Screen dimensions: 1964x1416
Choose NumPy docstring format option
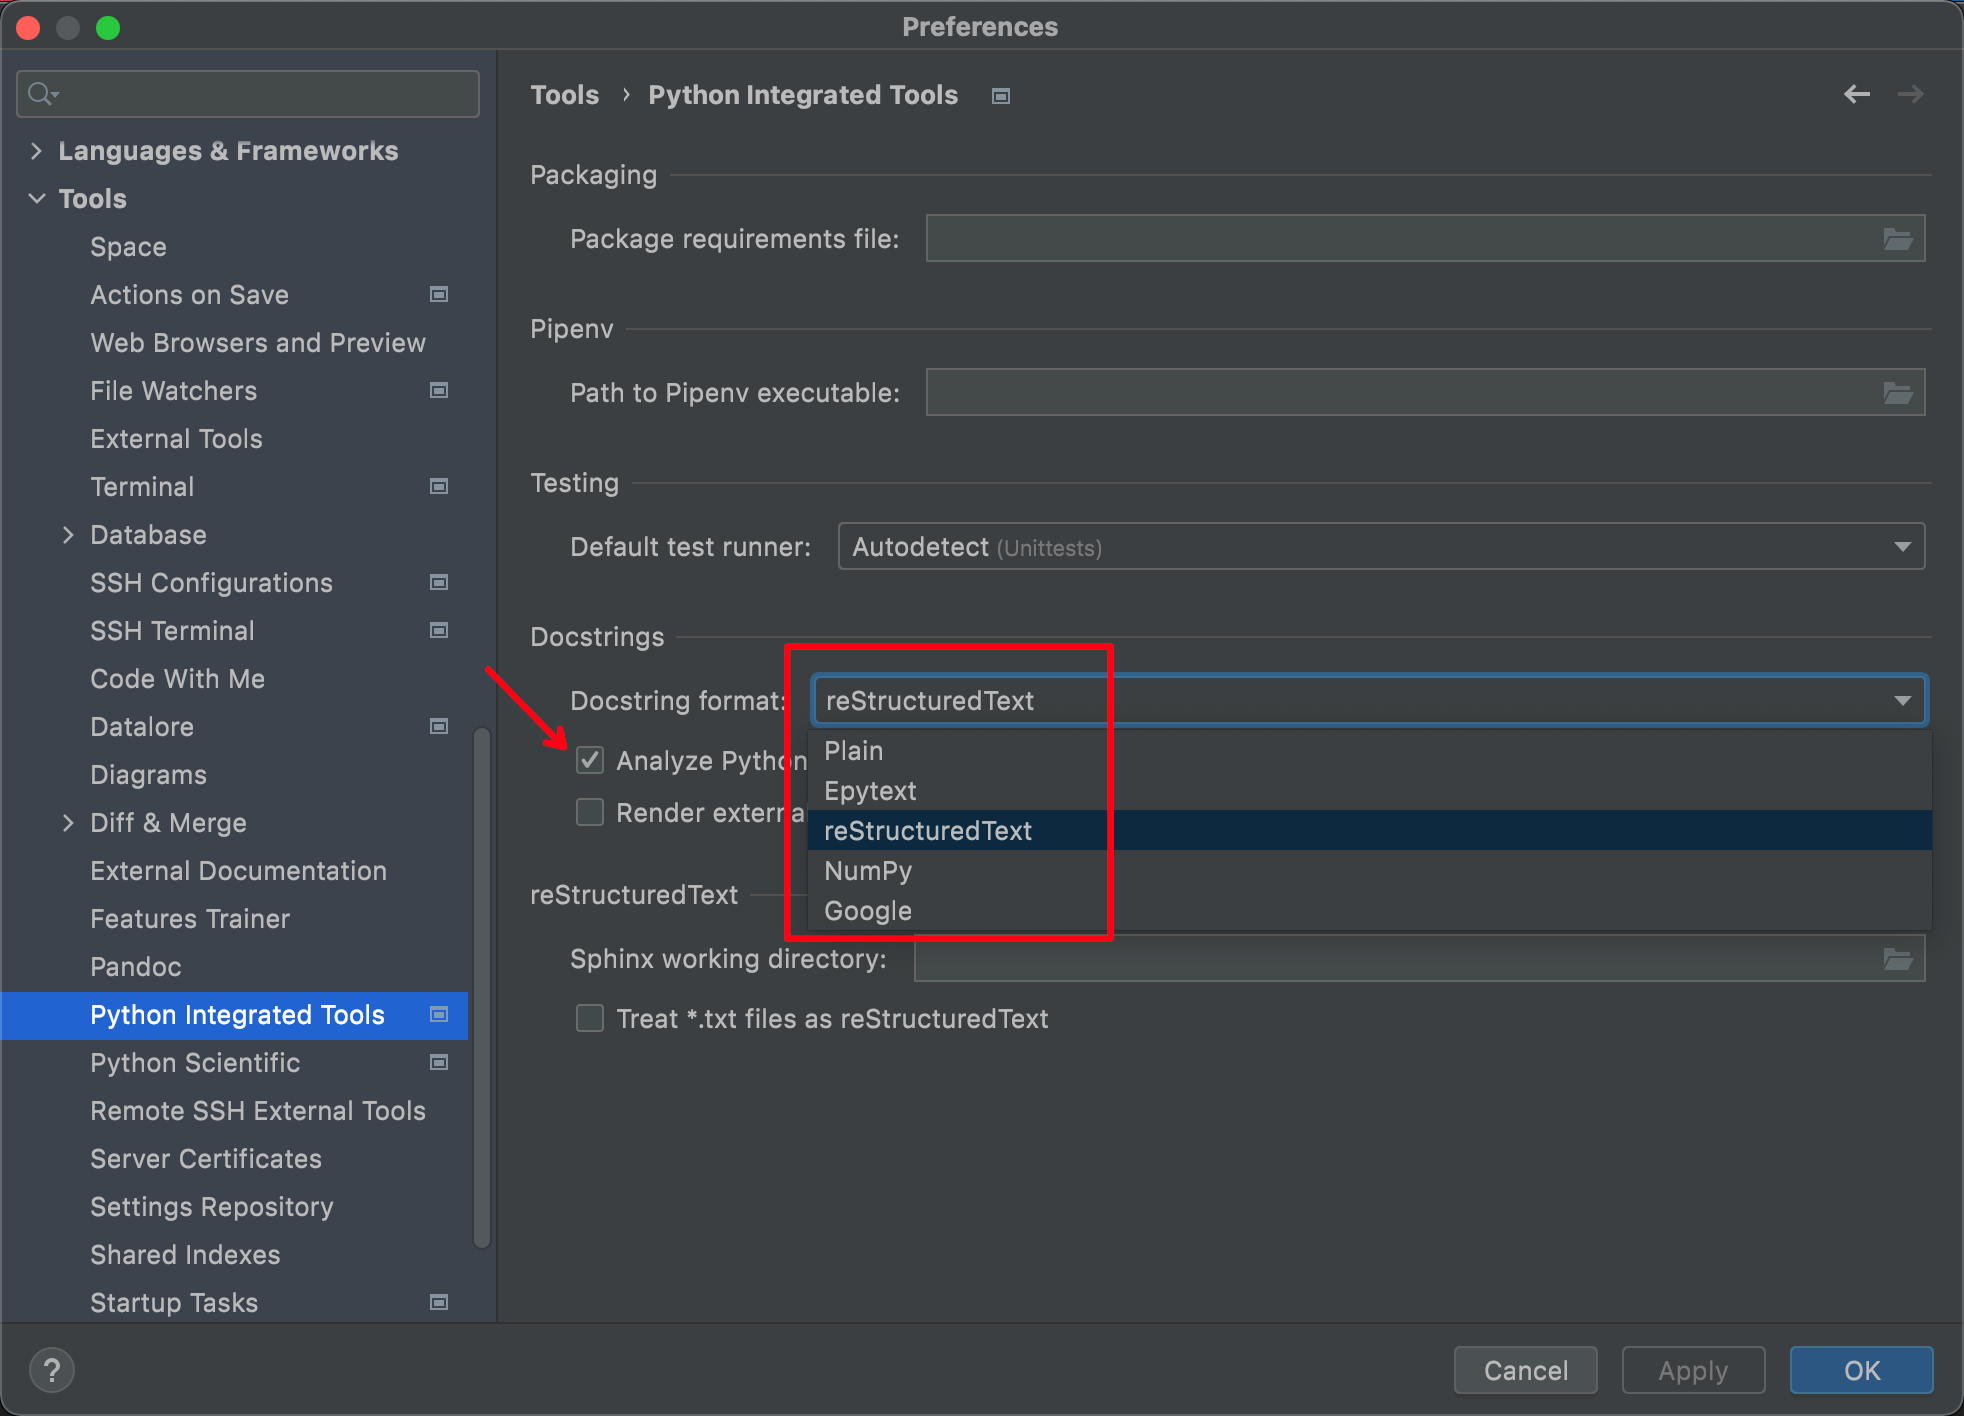(867, 871)
